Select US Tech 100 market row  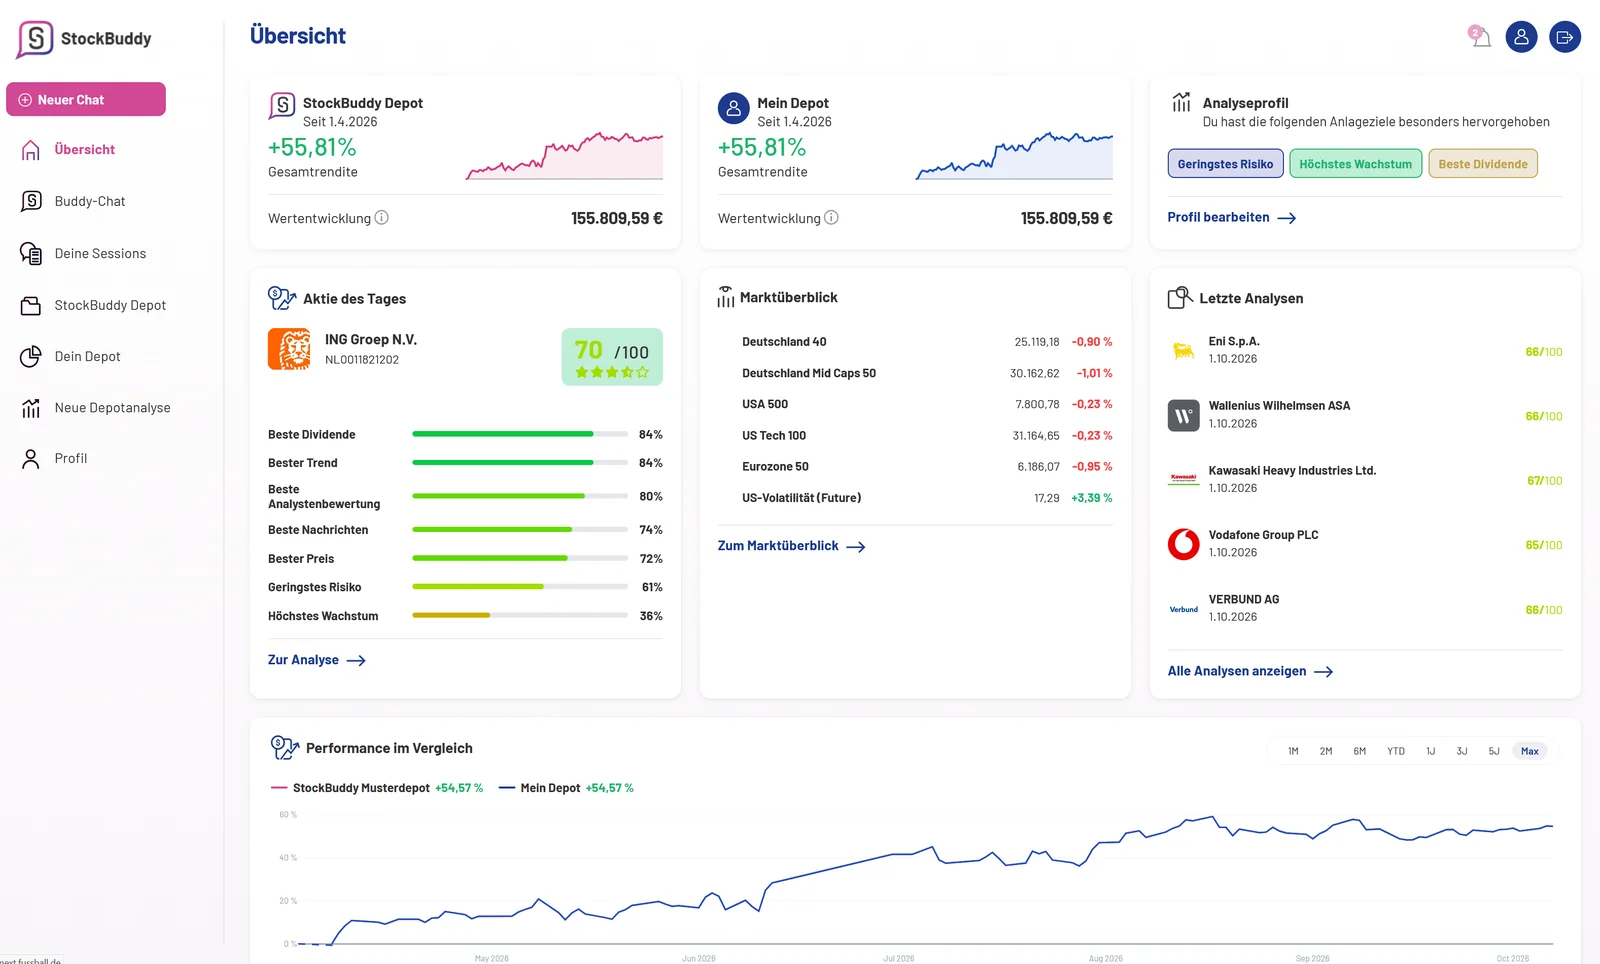(915, 435)
